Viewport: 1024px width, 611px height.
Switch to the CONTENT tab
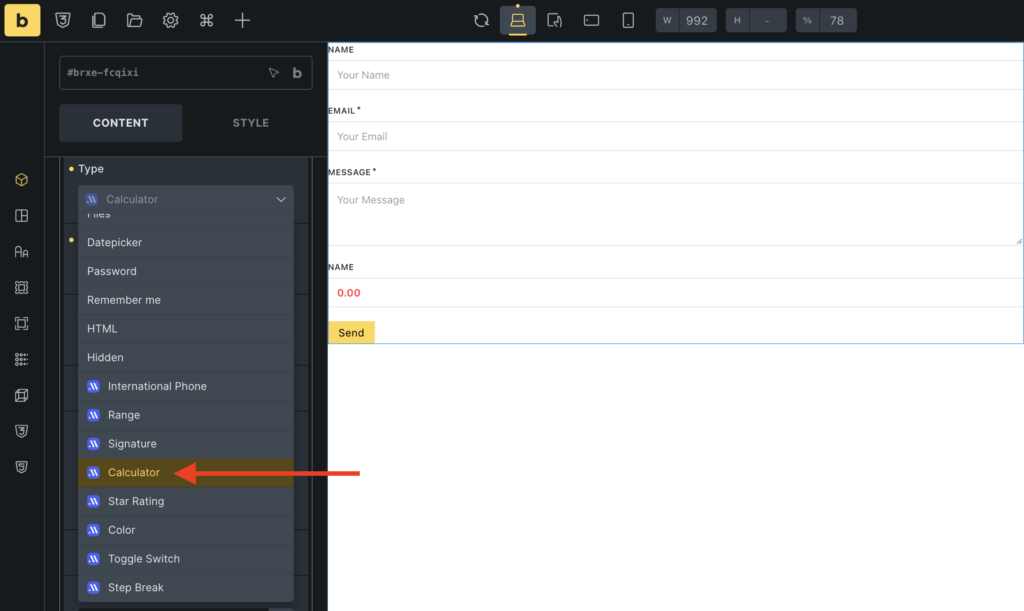121,123
